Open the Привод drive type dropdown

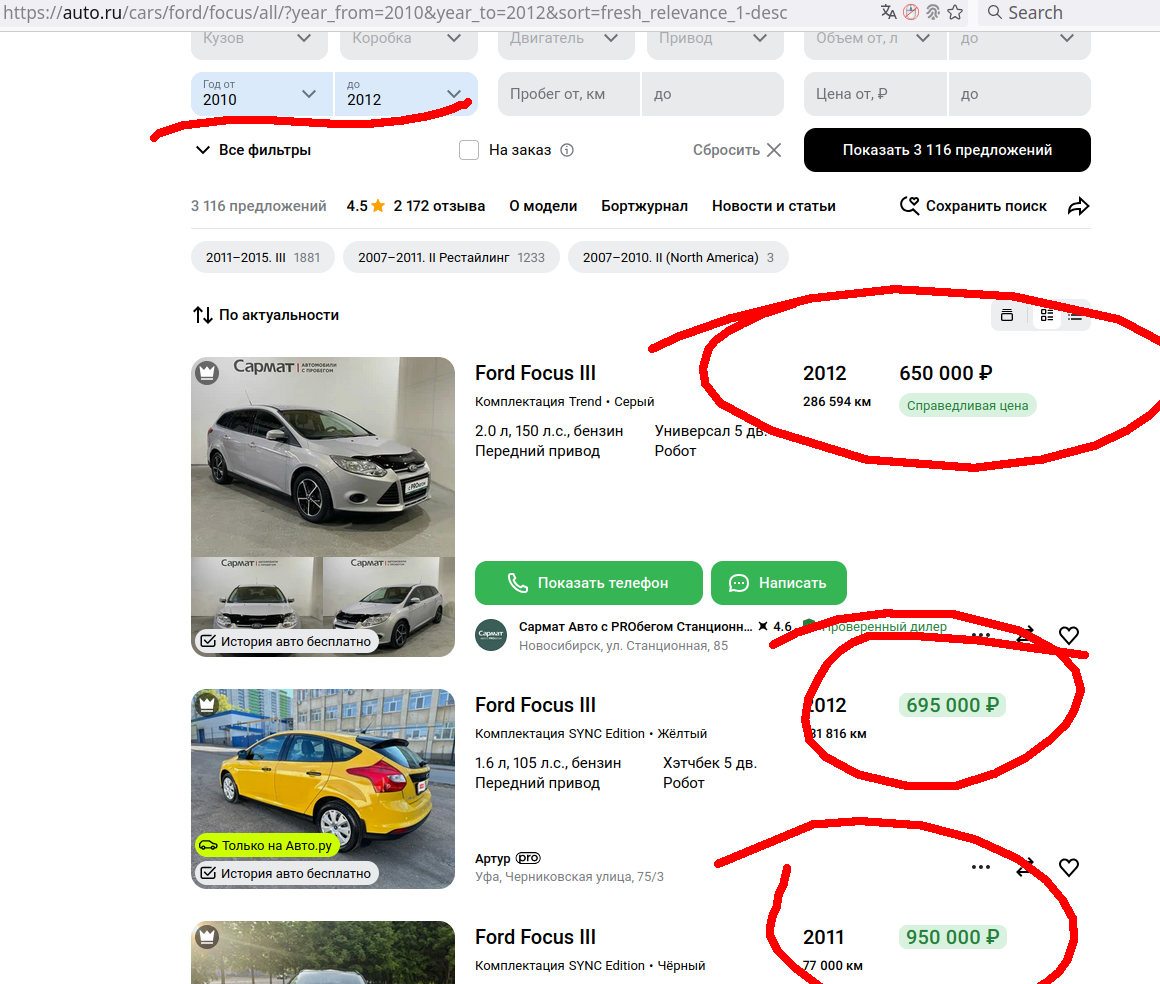(x=715, y=41)
